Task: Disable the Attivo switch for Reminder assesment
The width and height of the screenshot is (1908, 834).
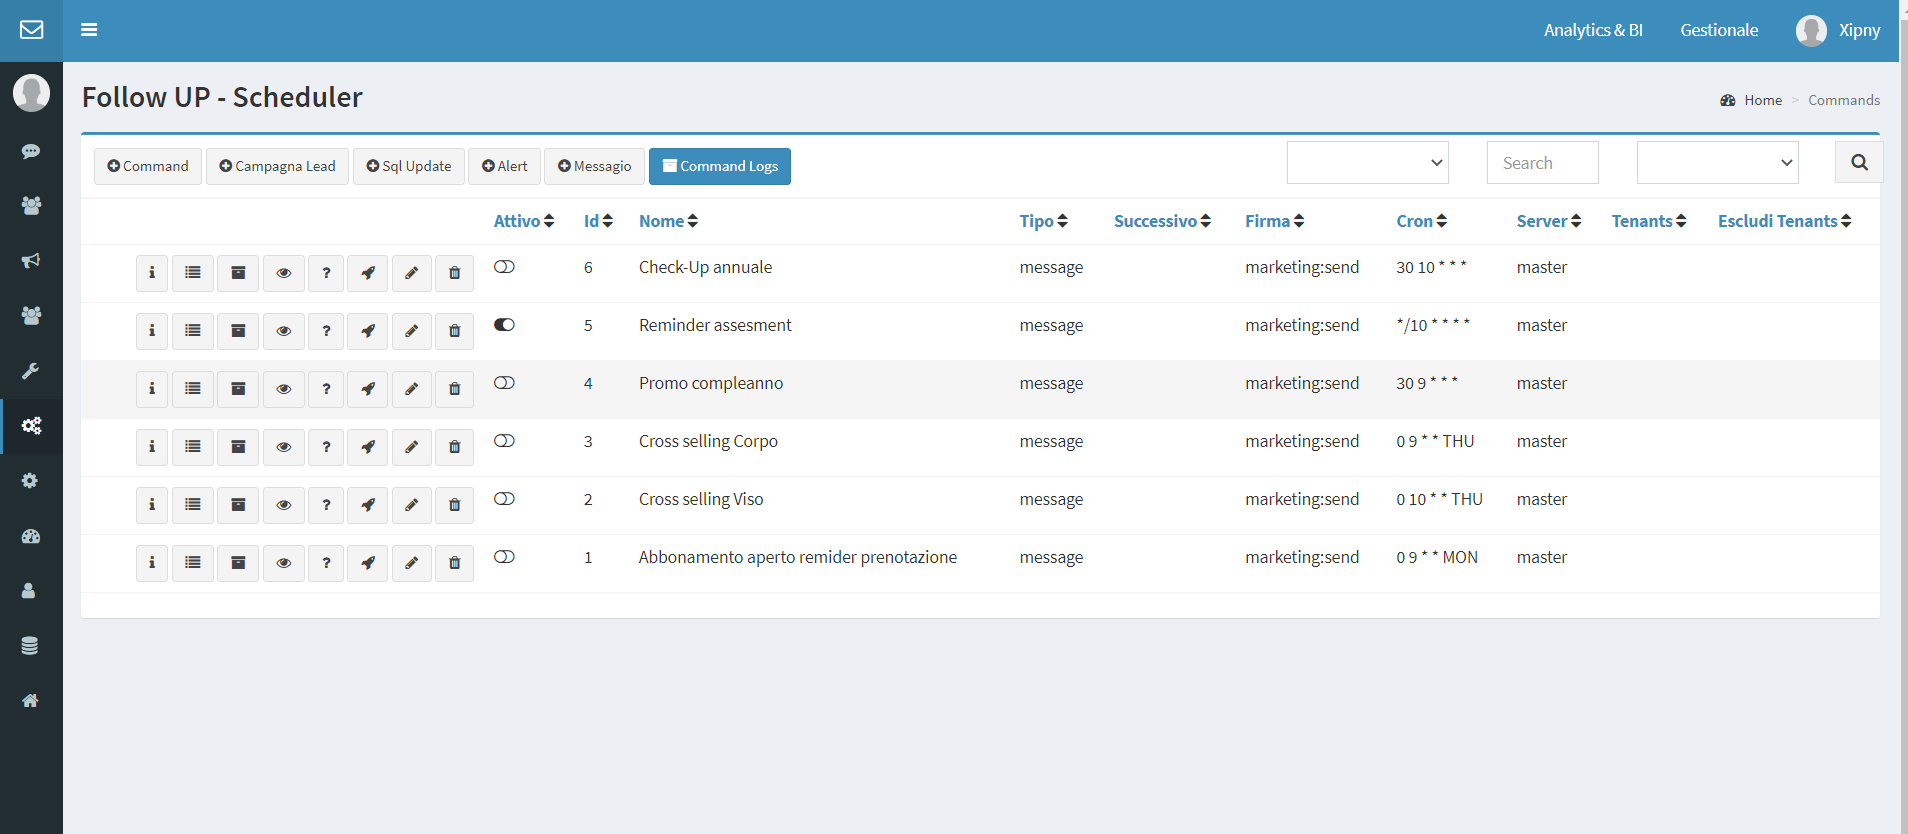Action: (504, 325)
